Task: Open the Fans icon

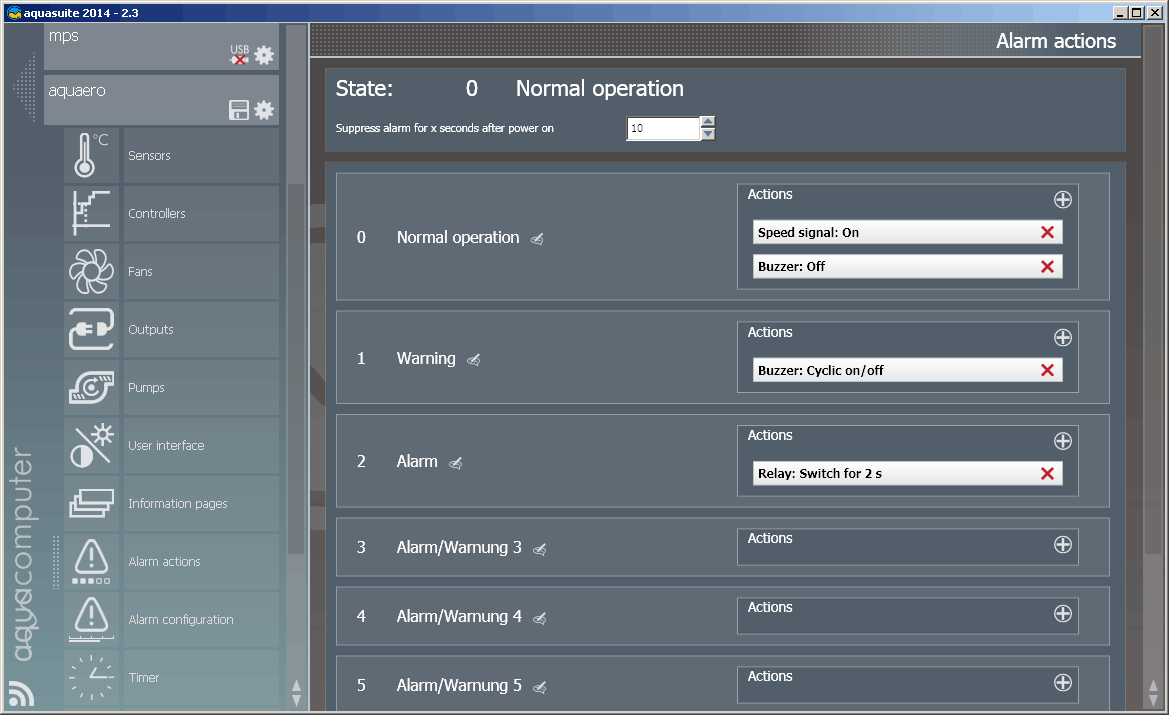Action: [92, 271]
